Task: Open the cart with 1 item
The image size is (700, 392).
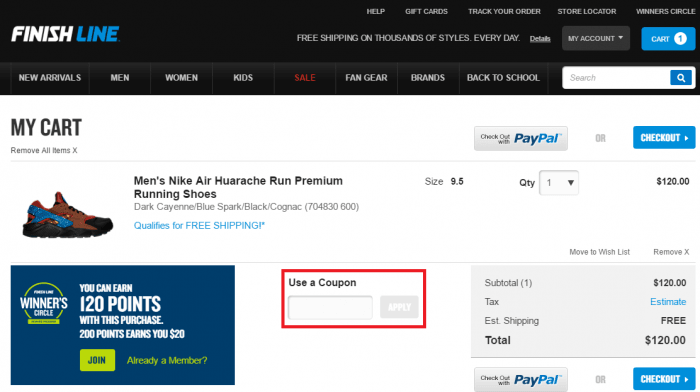Action: click(x=668, y=39)
